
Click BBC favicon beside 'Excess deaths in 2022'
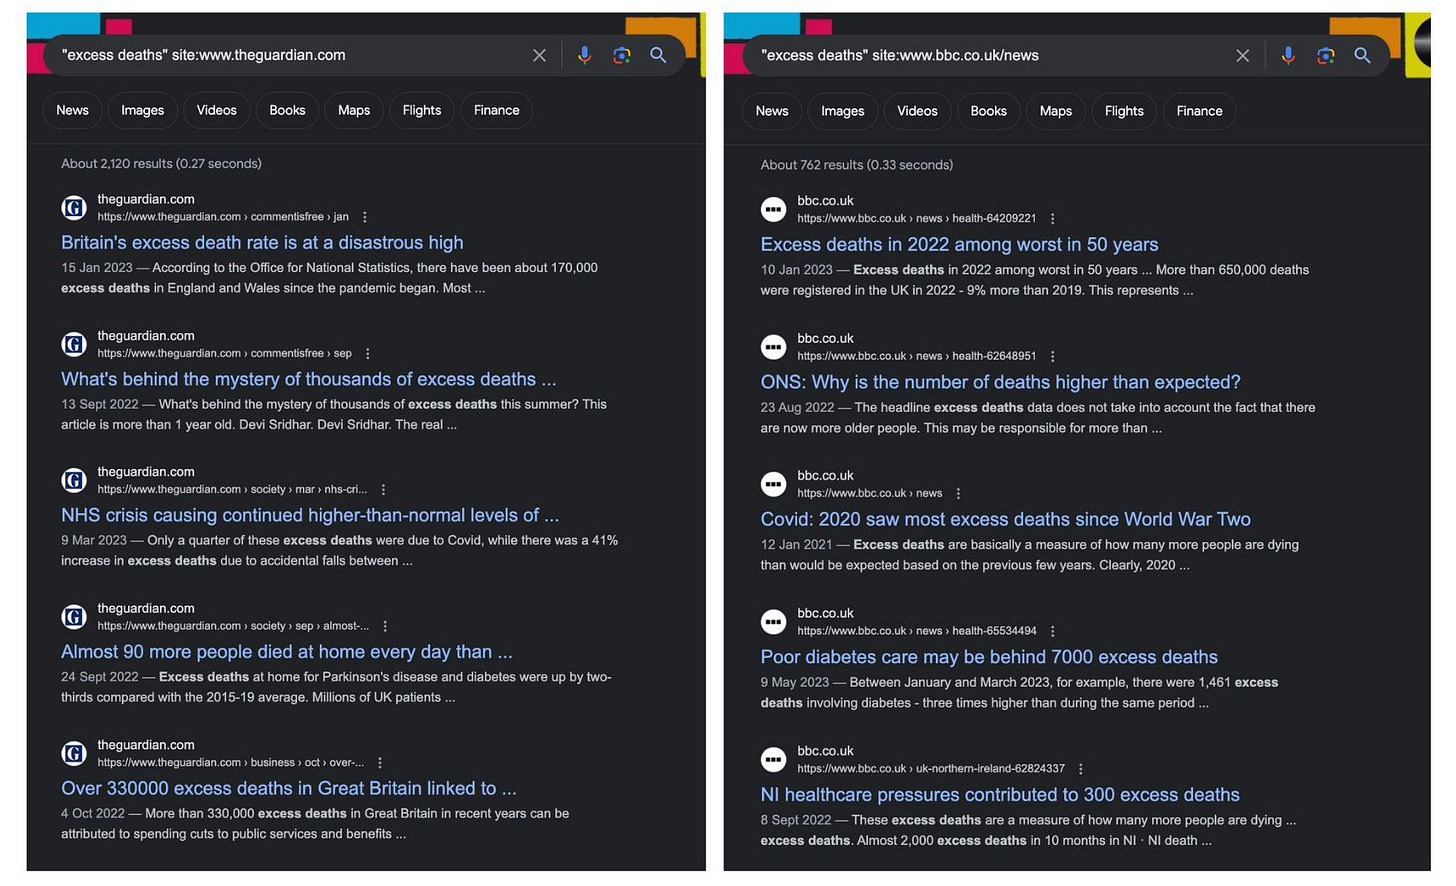pos(773,209)
